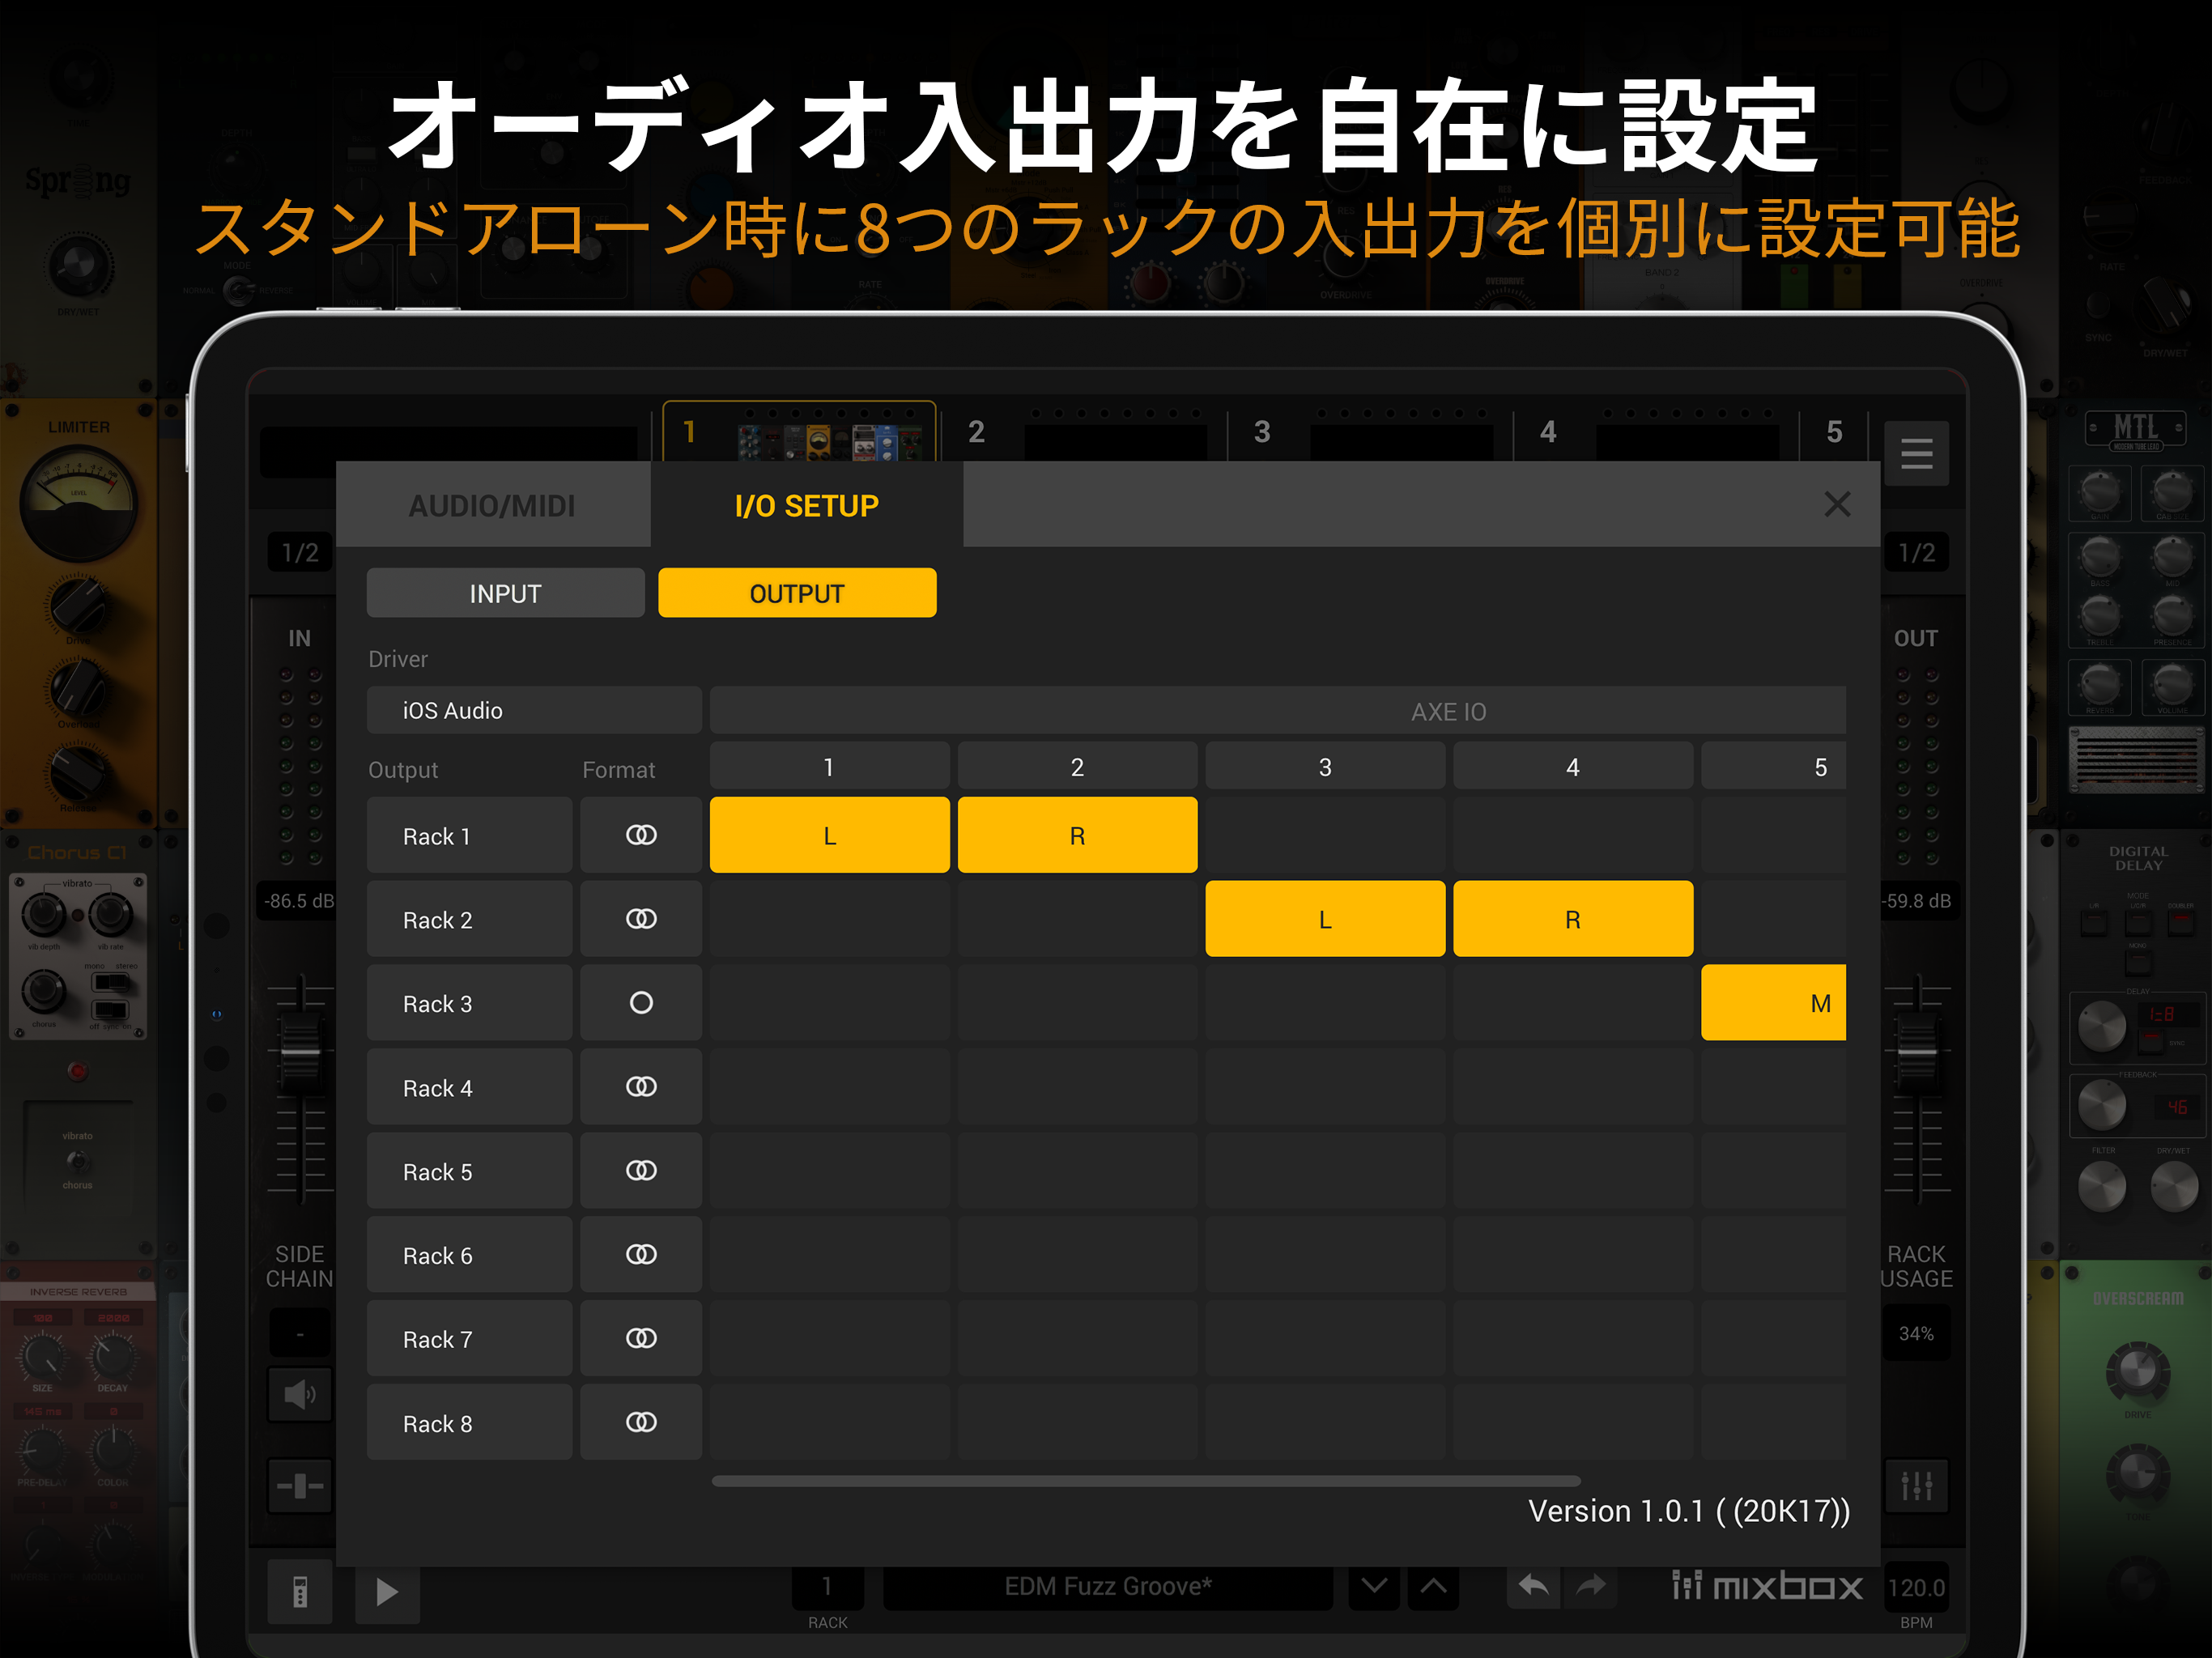The image size is (2212, 1658).
Task: Toggle Rack 7 stereo format icon
Action: [x=641, y=1339]
